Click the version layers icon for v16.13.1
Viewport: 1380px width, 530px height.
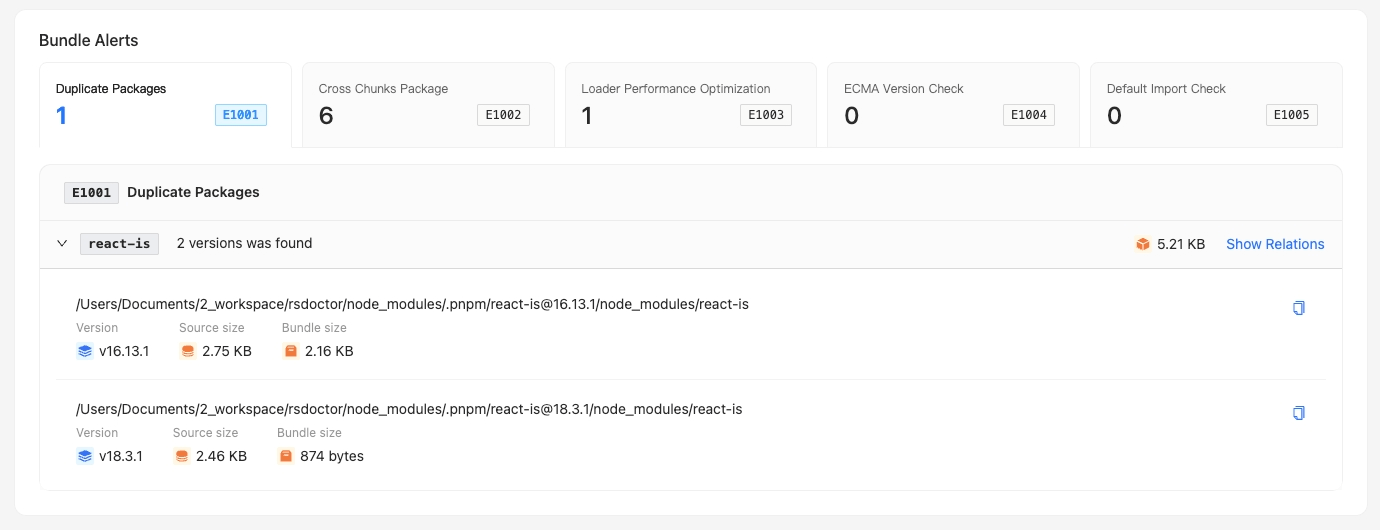click(x=84, y=351)
